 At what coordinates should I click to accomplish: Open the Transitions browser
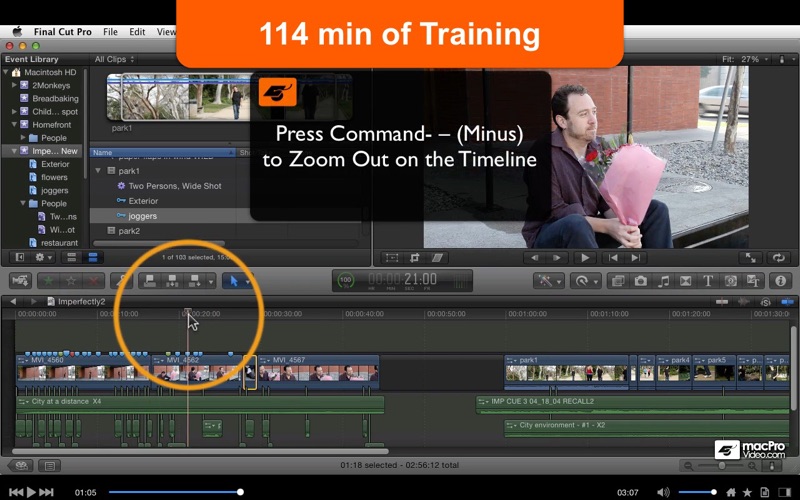tap(685, 281)
